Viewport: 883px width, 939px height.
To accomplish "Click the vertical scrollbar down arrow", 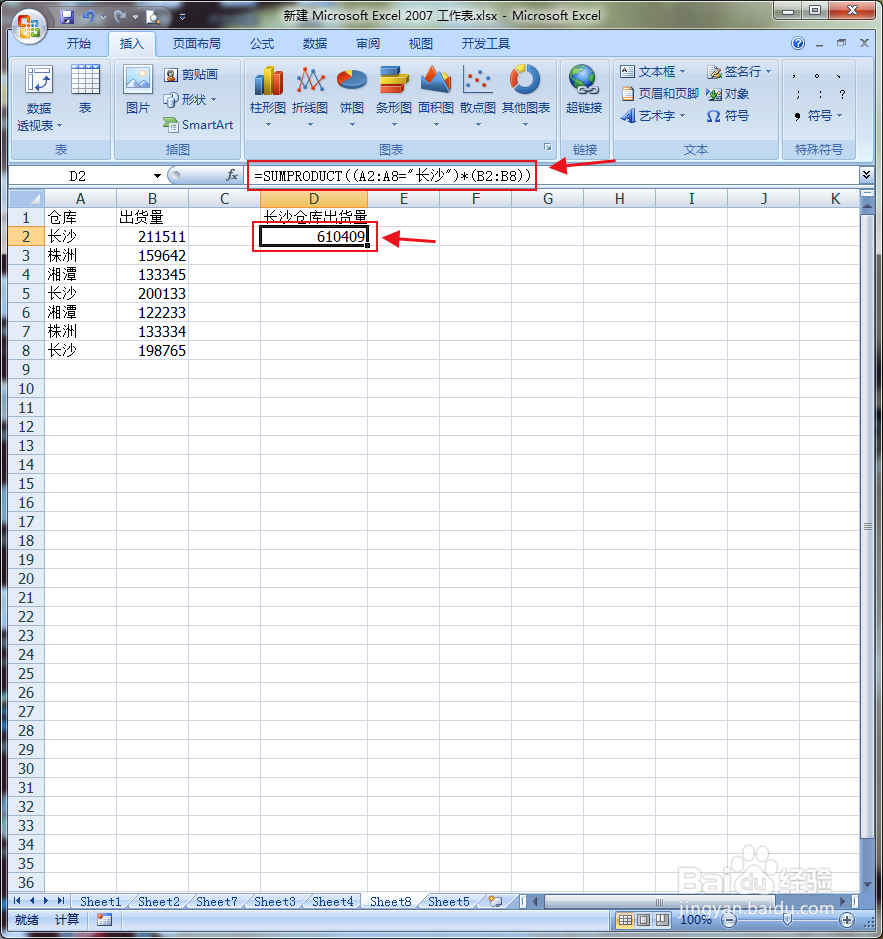I will (867, 885).
